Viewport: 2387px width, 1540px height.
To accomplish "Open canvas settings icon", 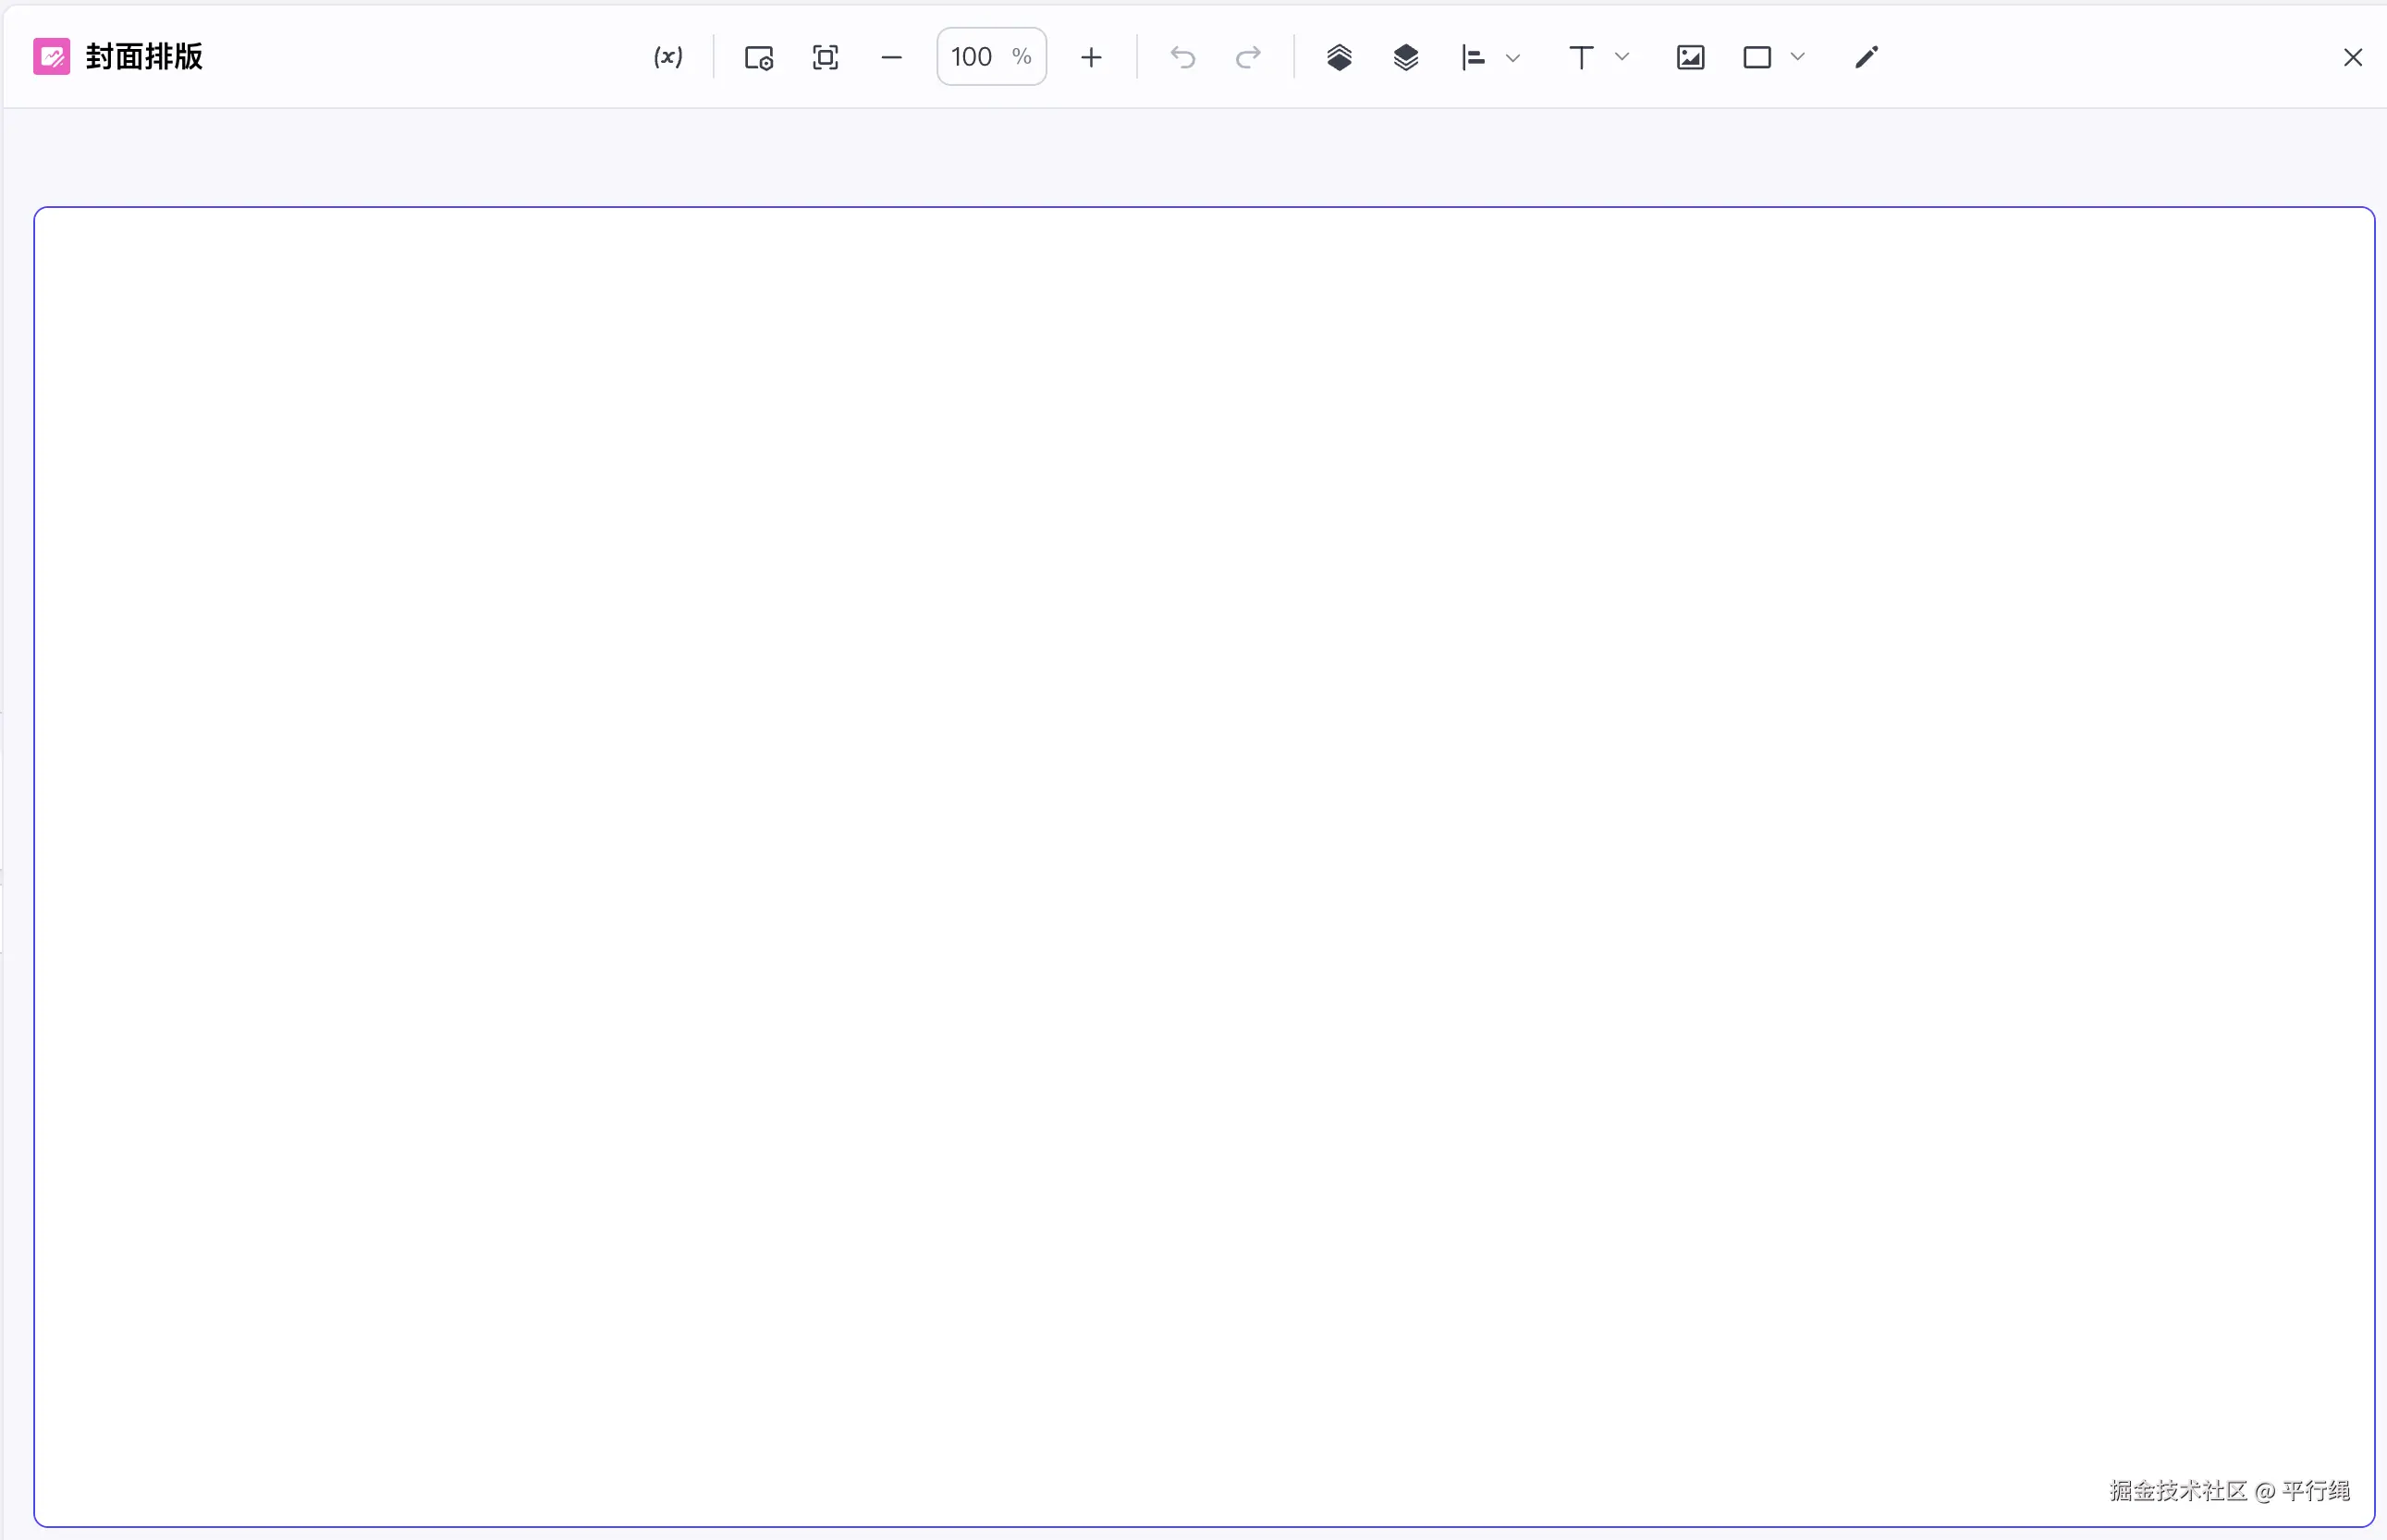I will (759, 57).
